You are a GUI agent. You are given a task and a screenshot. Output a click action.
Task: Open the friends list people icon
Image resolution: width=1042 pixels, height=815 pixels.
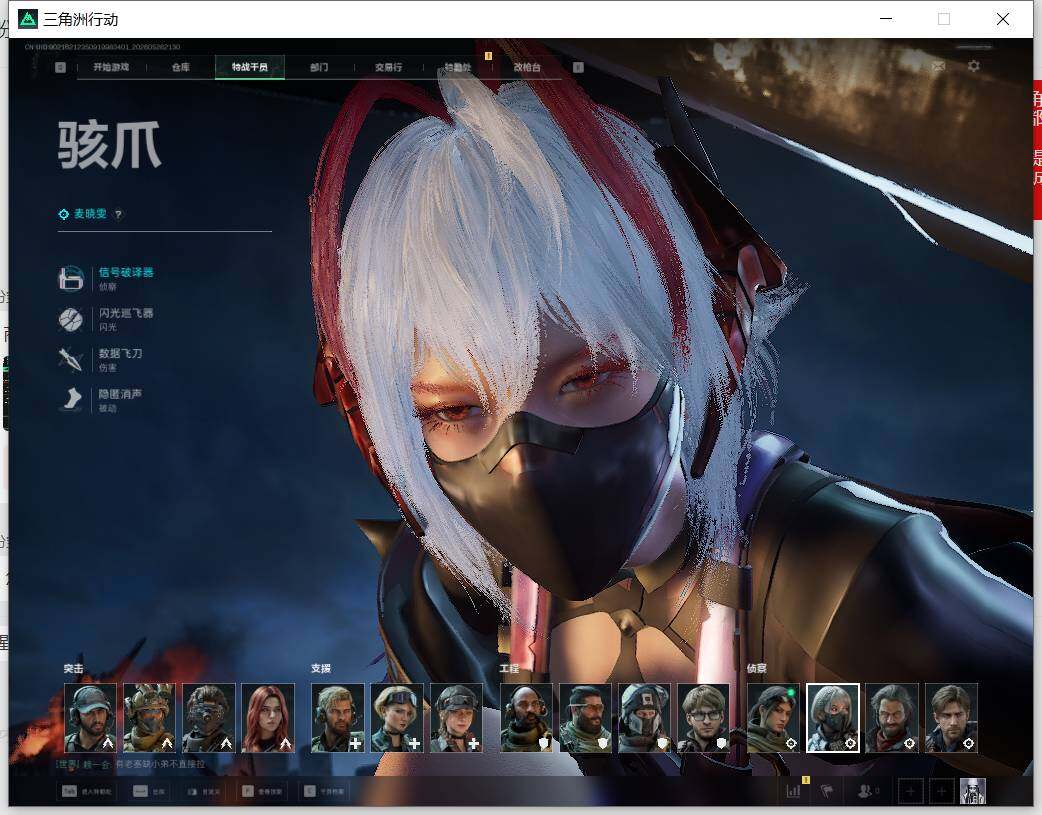click(866, 791)
